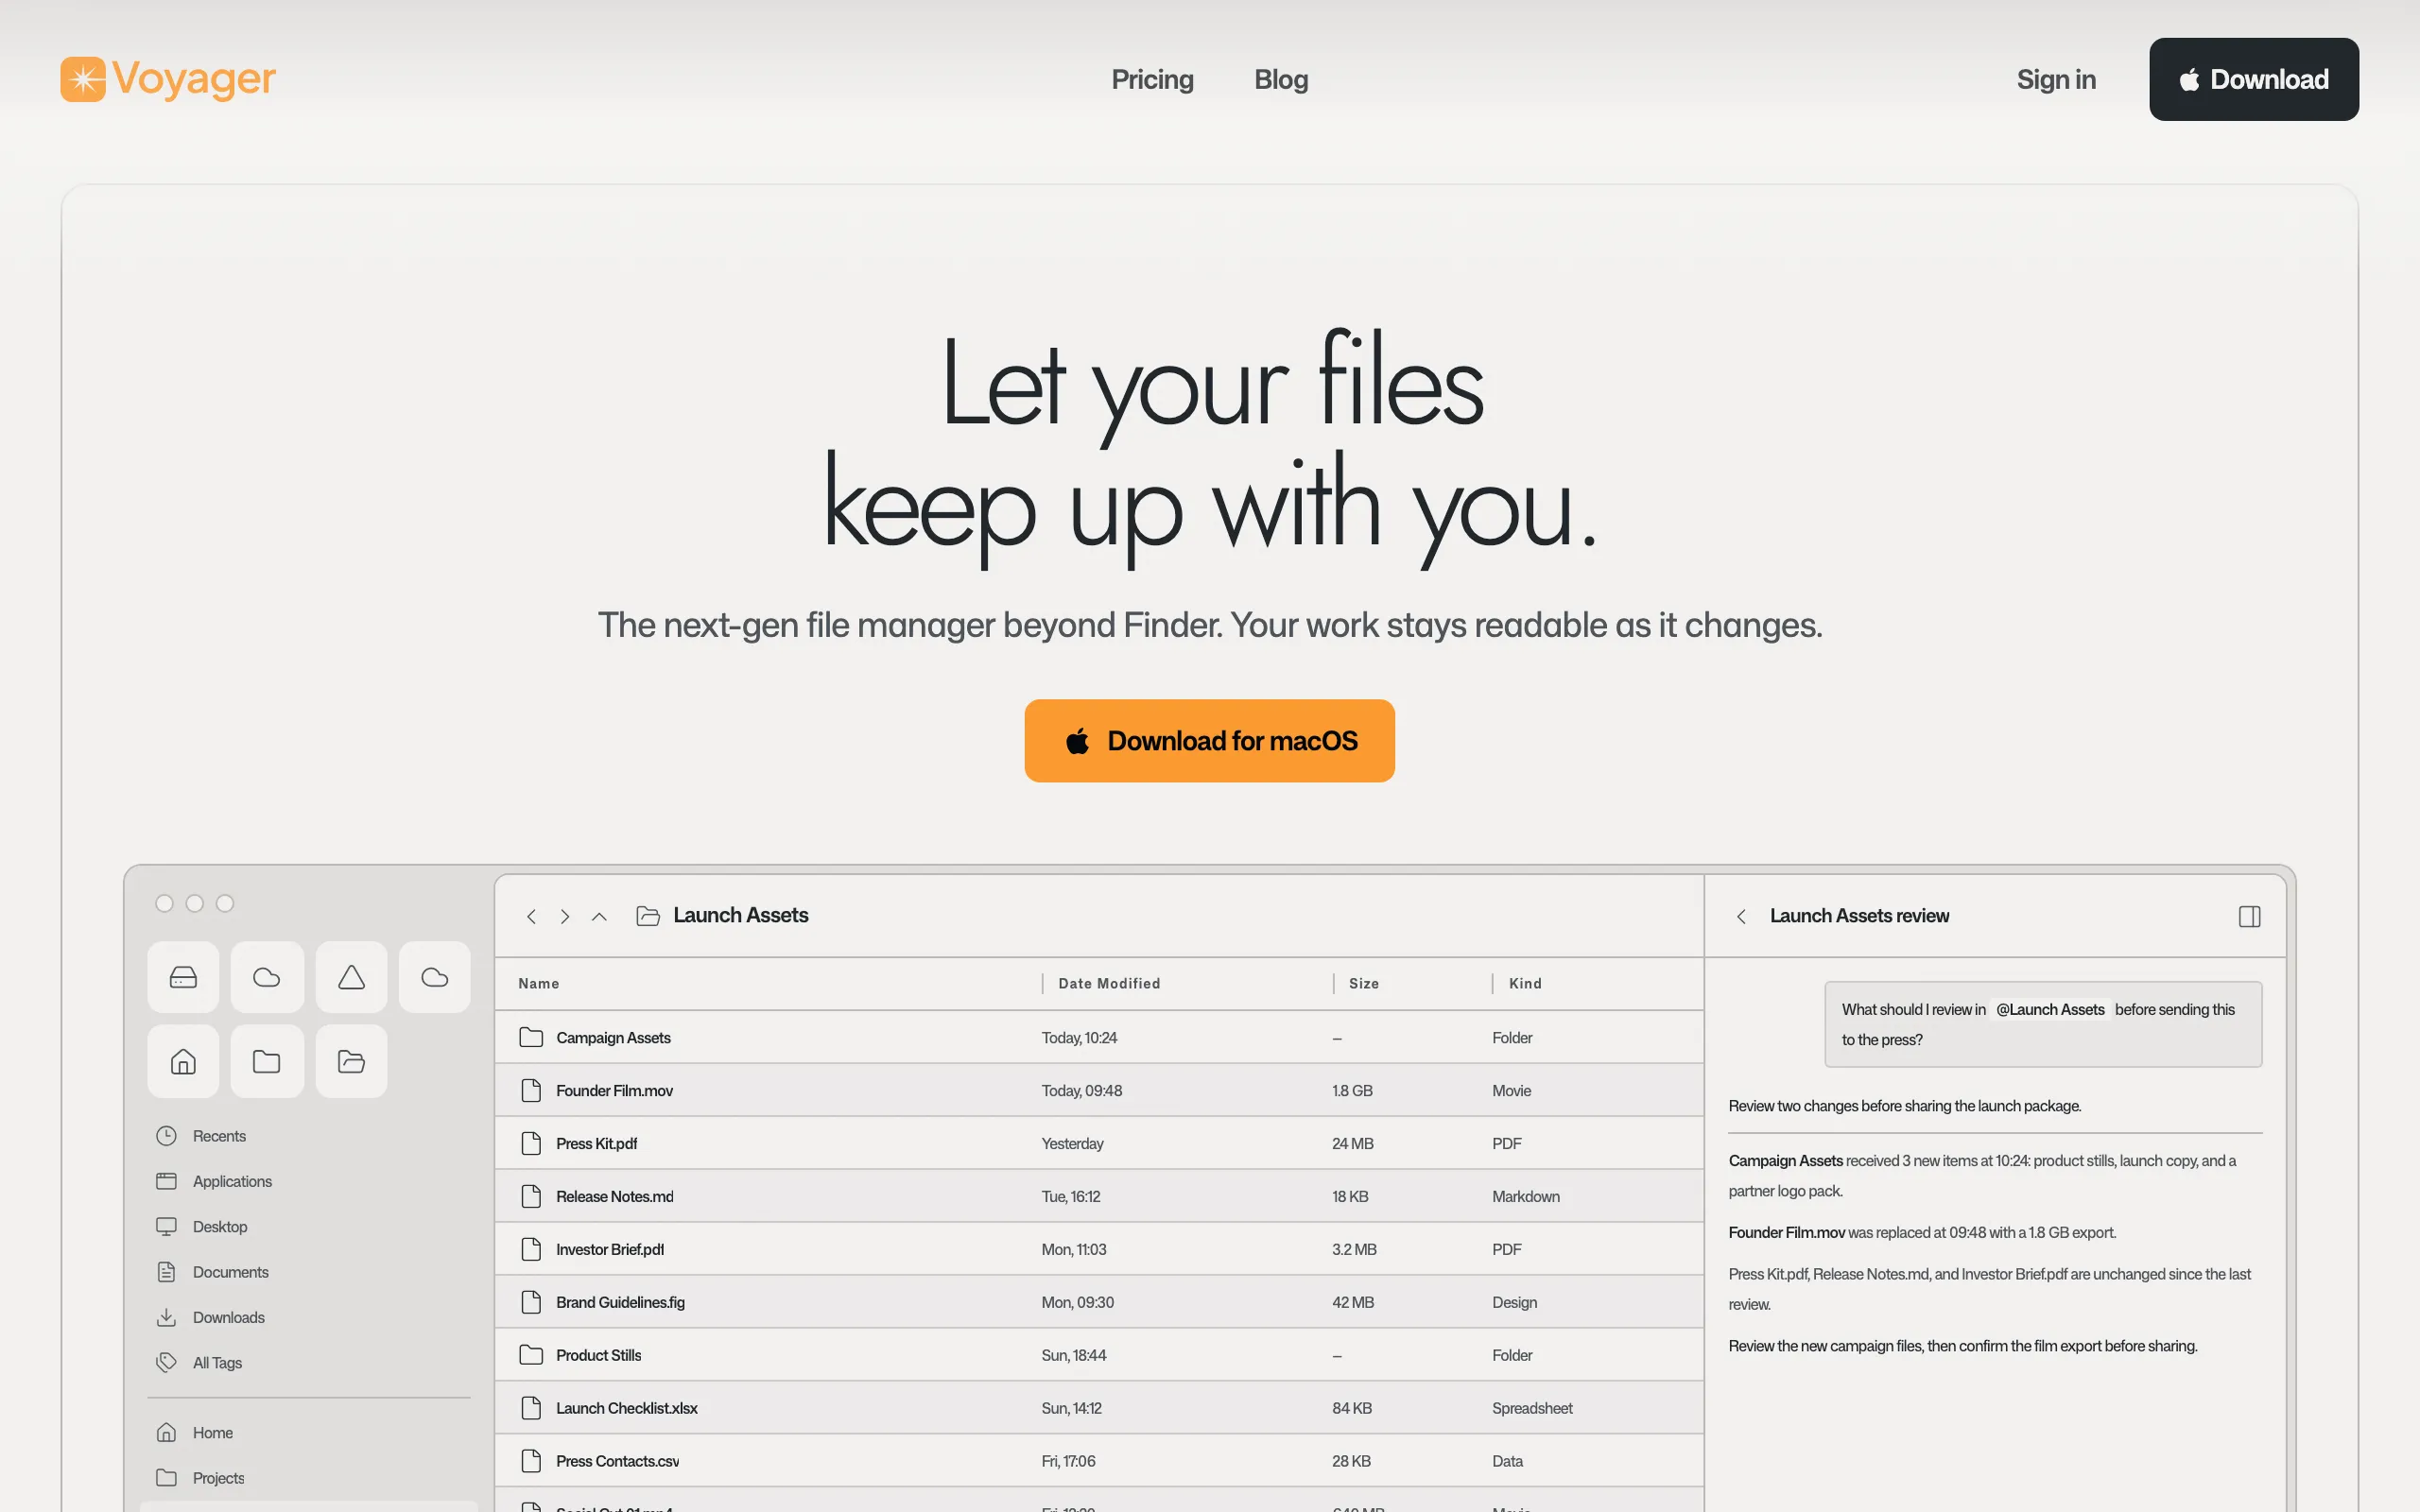
Task: Click the Launch Assets folder icon in toolbar
Action: click(648, 916)
